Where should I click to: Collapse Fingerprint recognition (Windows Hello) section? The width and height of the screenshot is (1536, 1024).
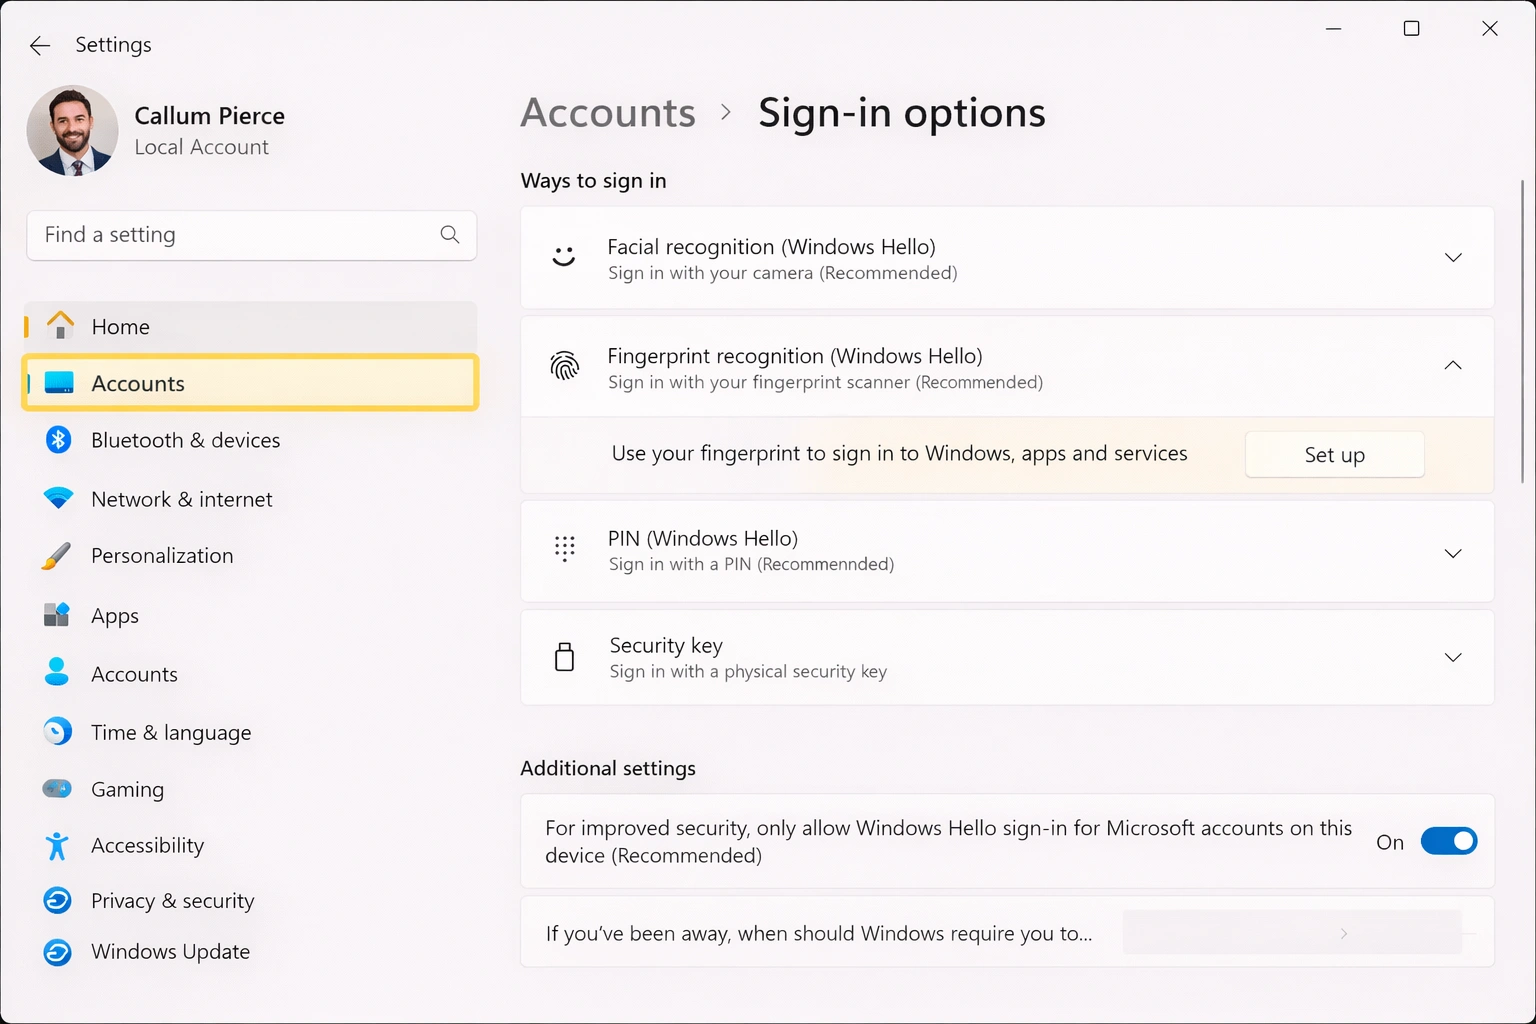(x=1453, y=366)
